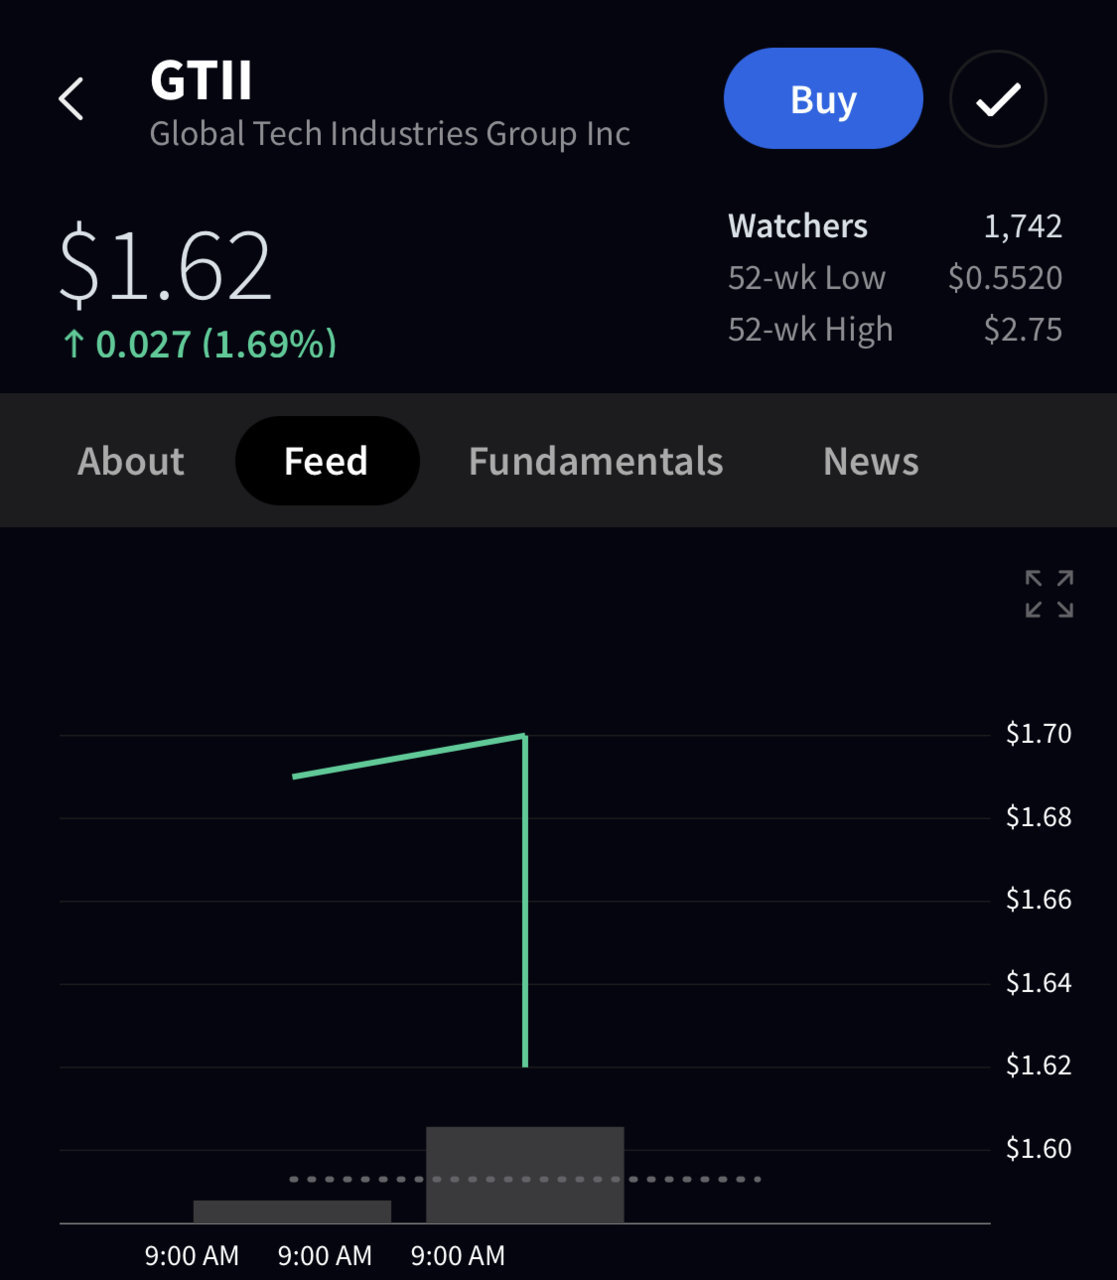Tap the 0.027 (1.69%) price change
This screenshot has width=1117, height=1280.
199,344
